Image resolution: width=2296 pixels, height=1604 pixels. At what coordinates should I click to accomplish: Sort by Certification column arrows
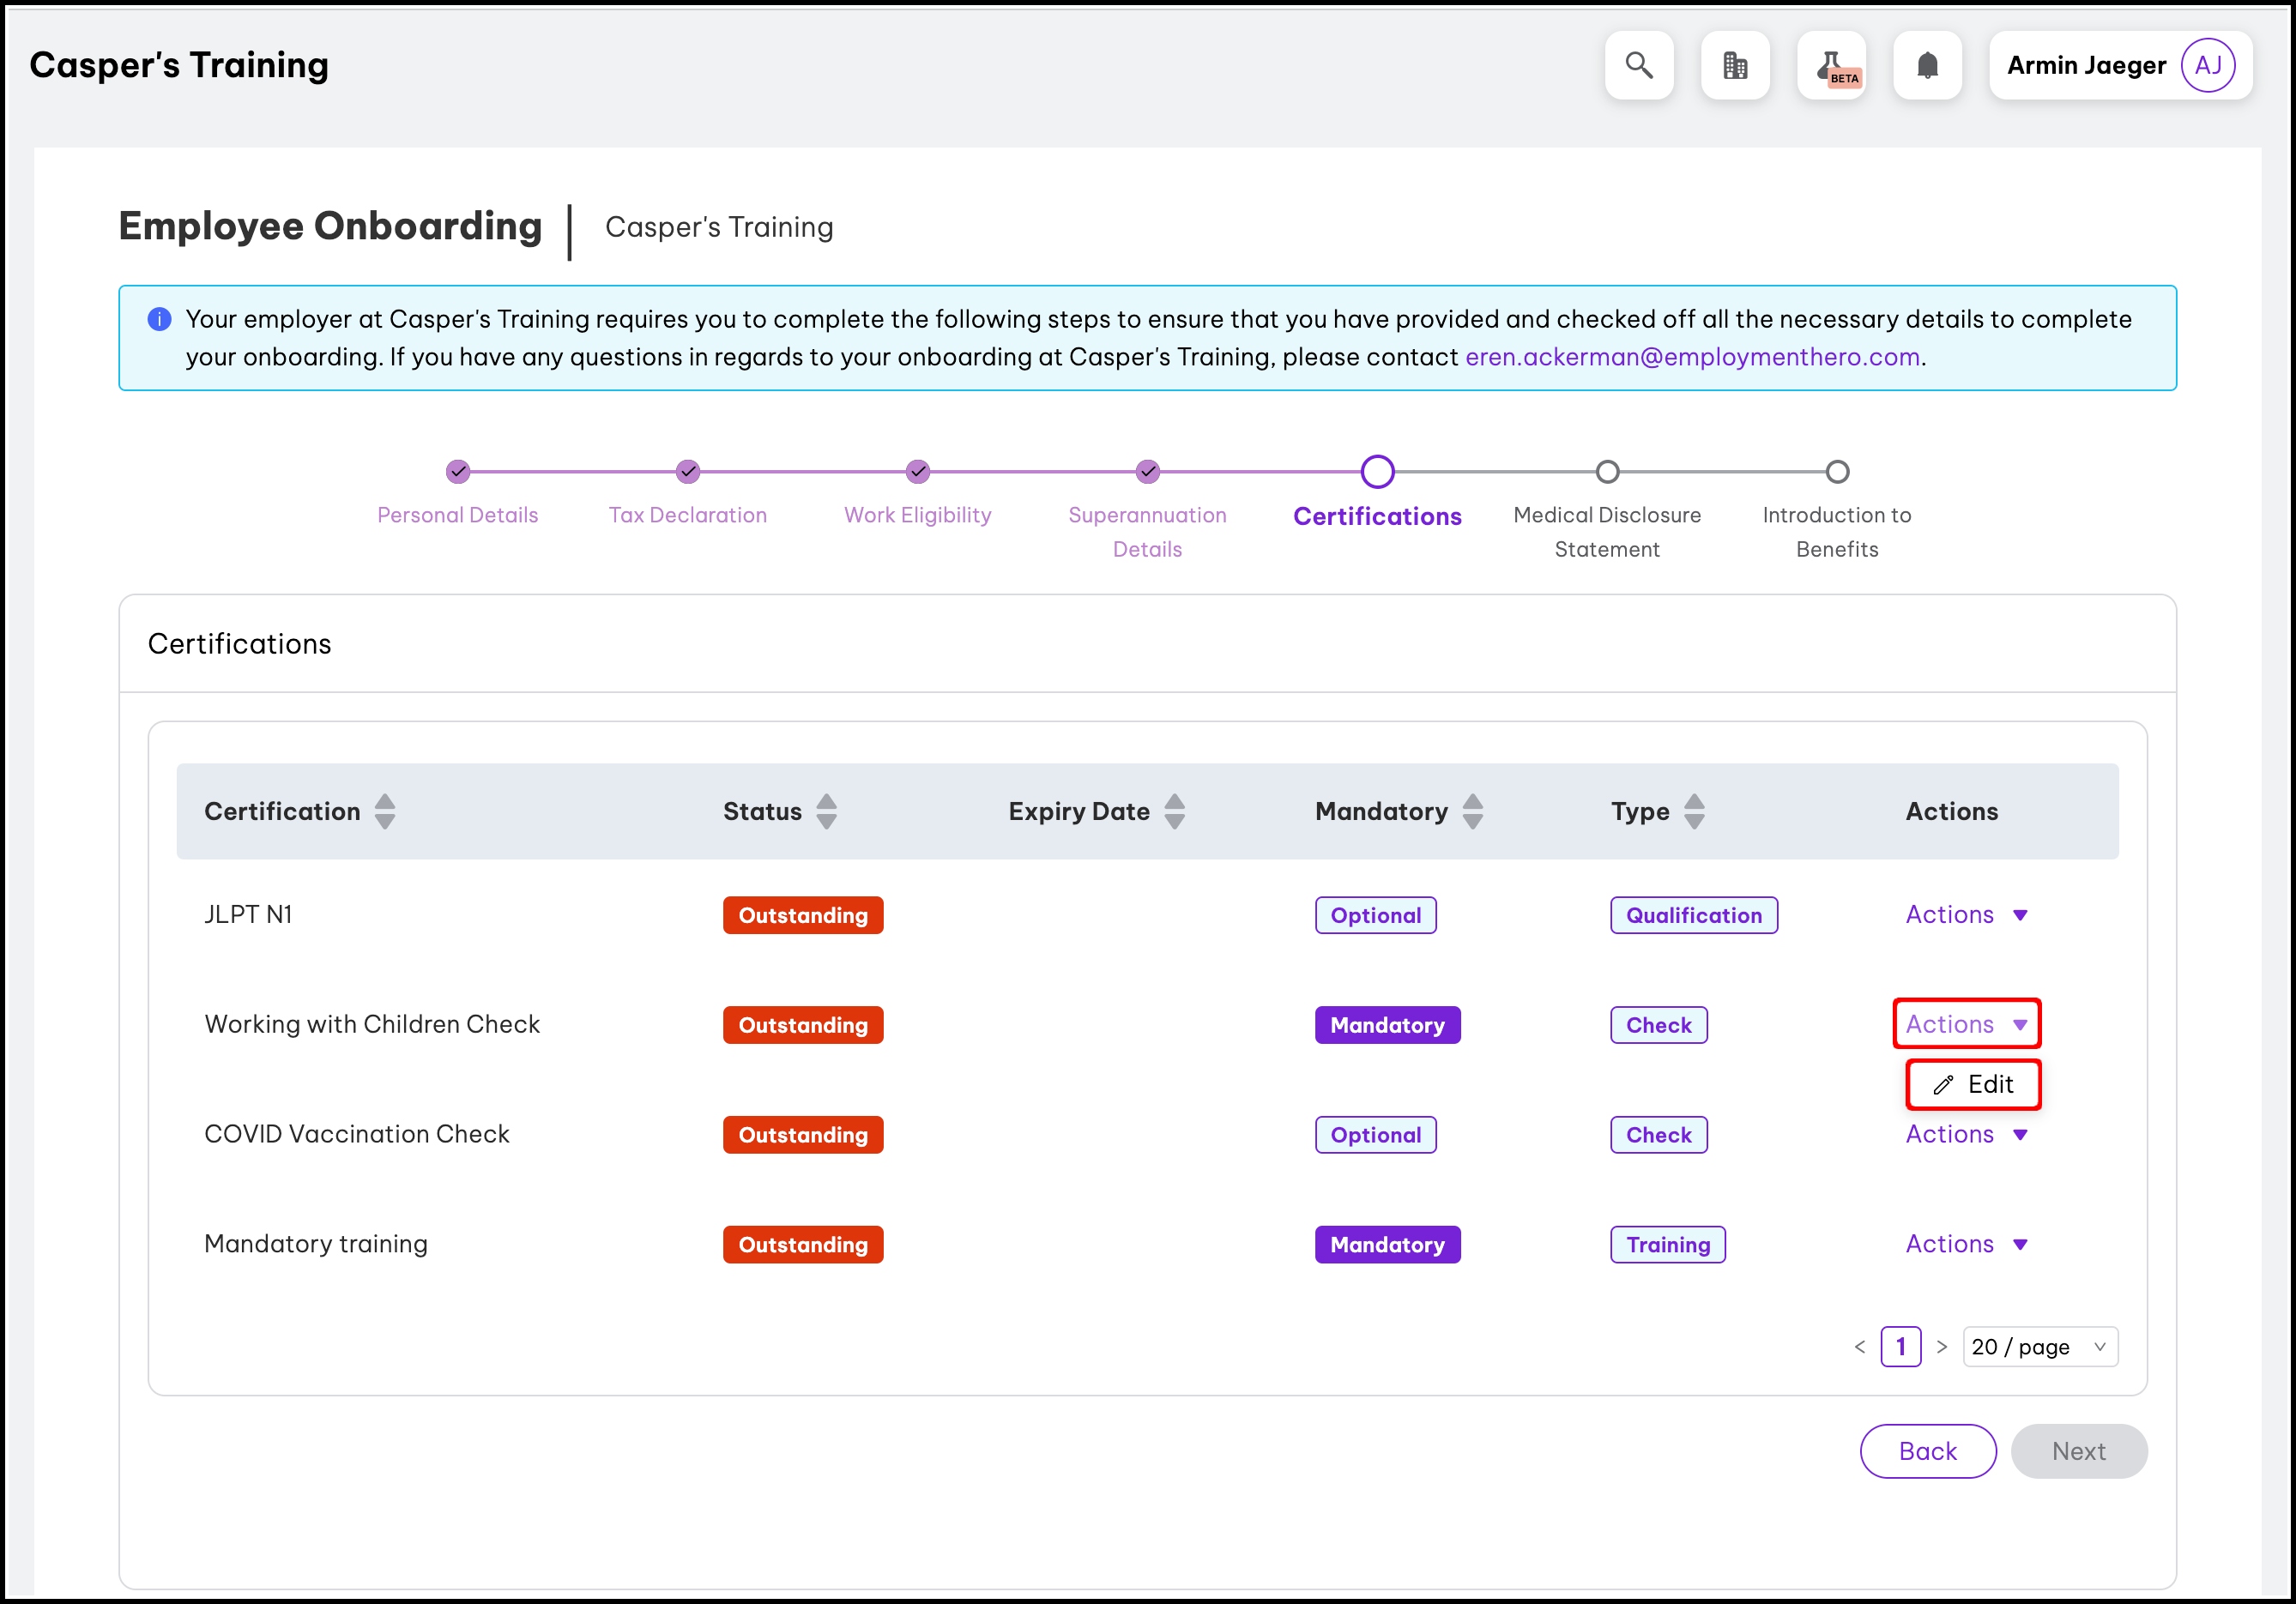[385, 812]
